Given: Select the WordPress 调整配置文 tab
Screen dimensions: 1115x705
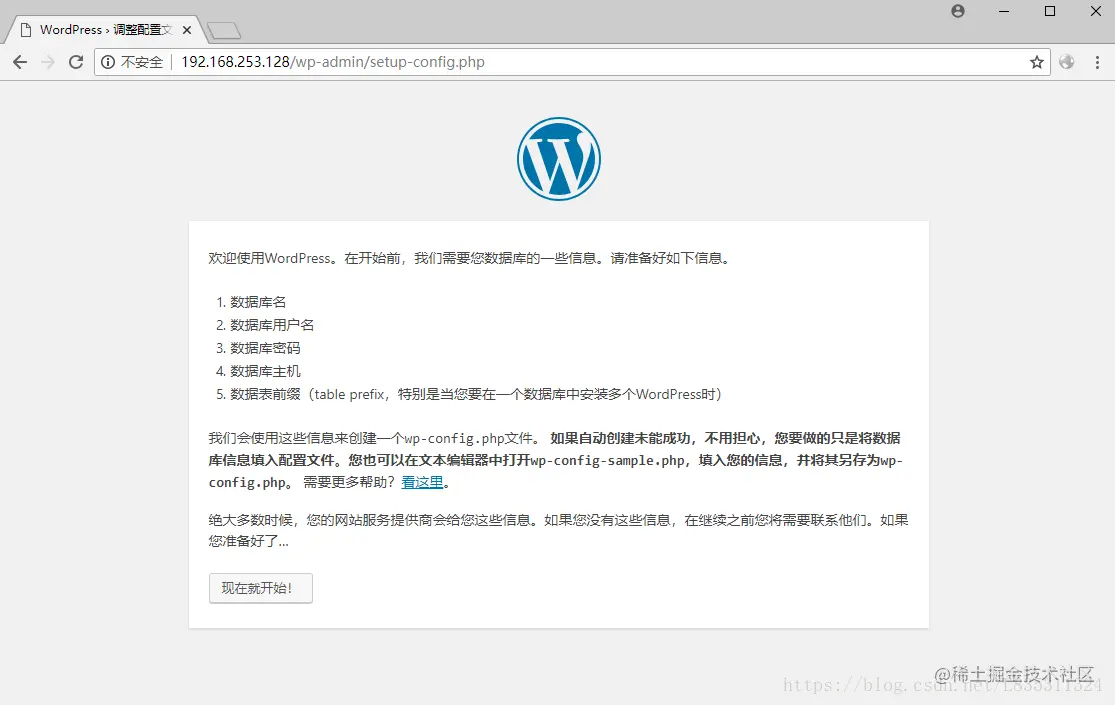Looking at the screenshot, I should 105,30.
